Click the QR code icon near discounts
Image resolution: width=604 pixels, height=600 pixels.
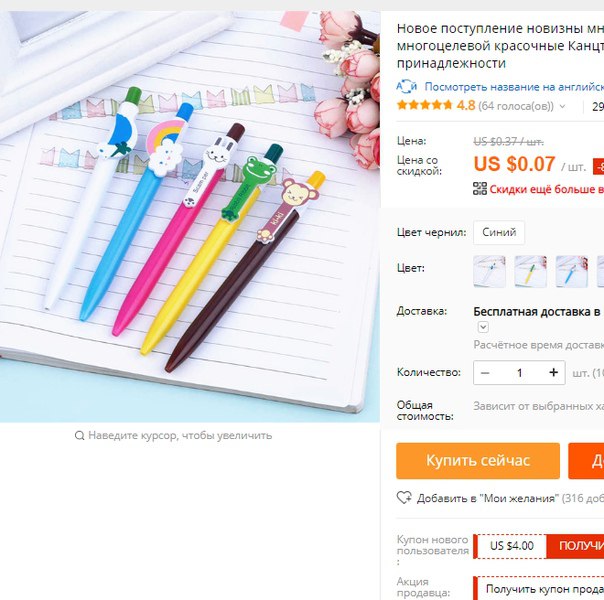480,189
